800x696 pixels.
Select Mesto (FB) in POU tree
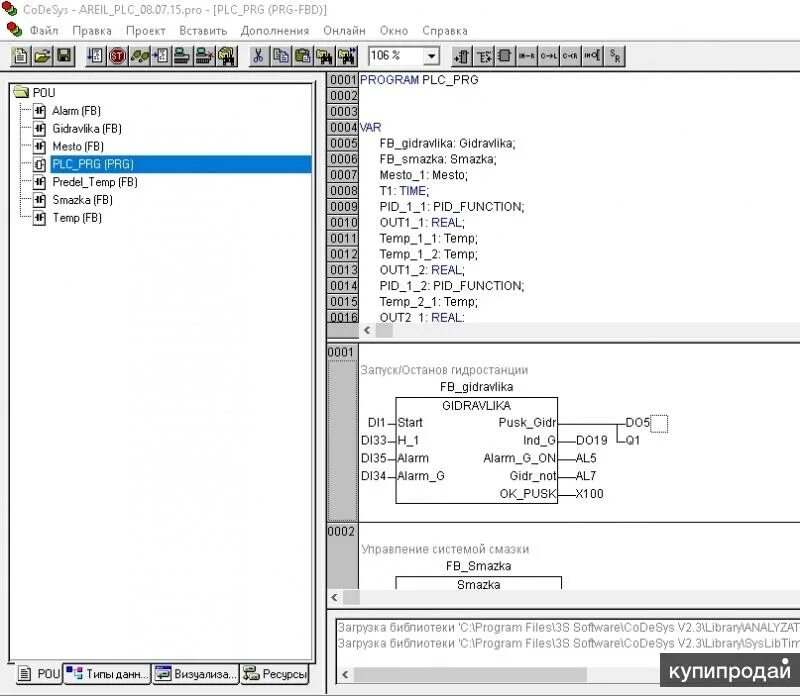(x=78, y=146)
